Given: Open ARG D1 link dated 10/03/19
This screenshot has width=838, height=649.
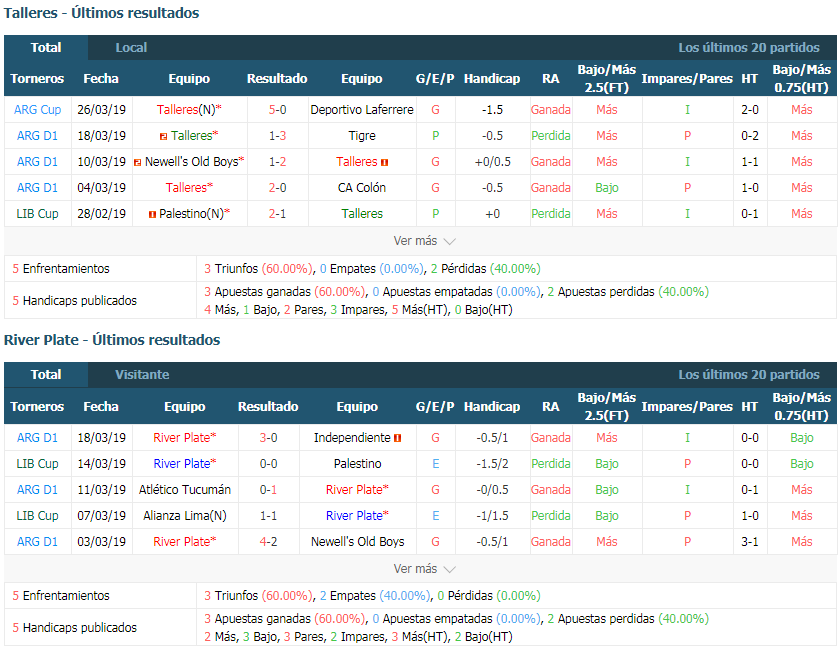Looking at the screenshot, I should tap(37, 161).
